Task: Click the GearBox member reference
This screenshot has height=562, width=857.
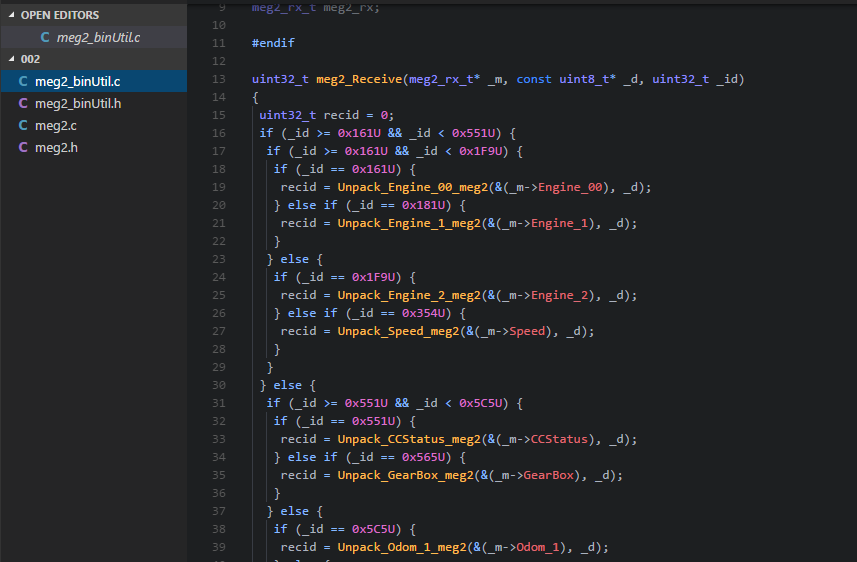Action: [549, 475]
